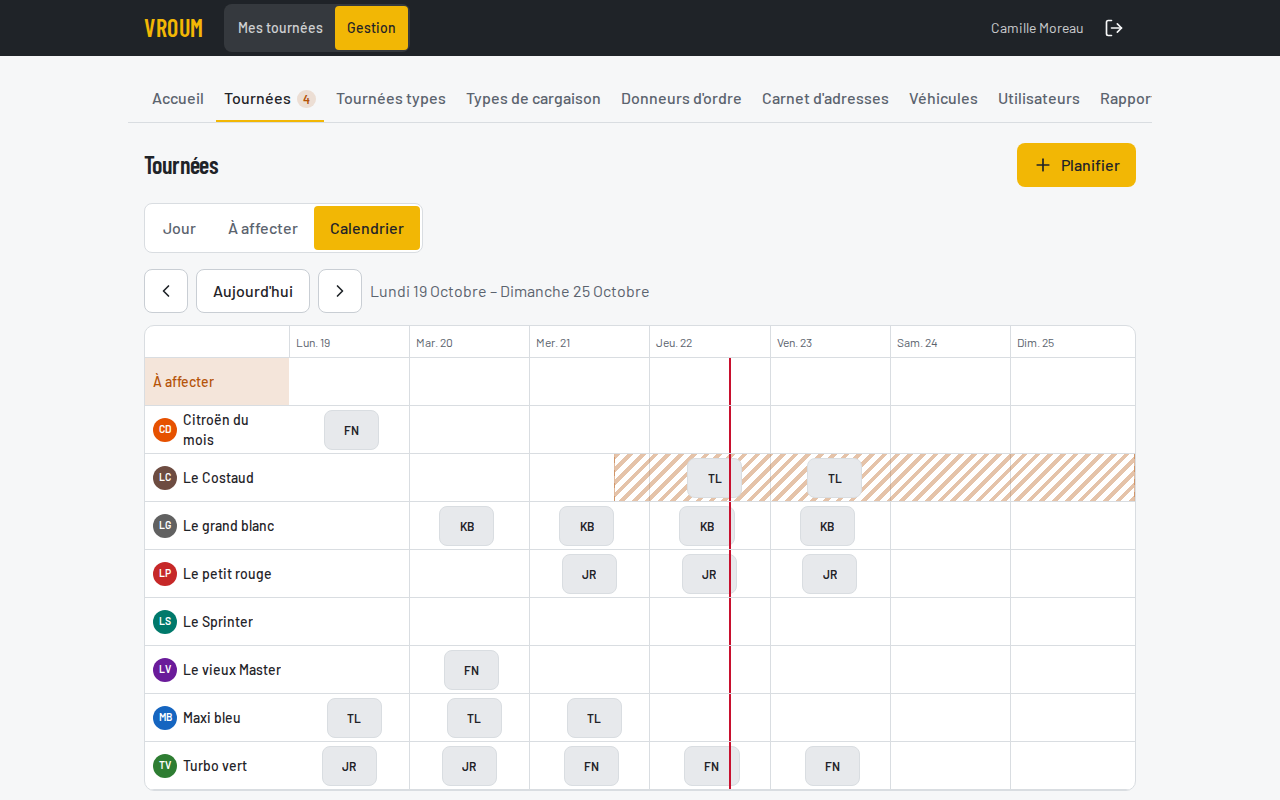Switch to Mes tournées mode

coord(280,28)
